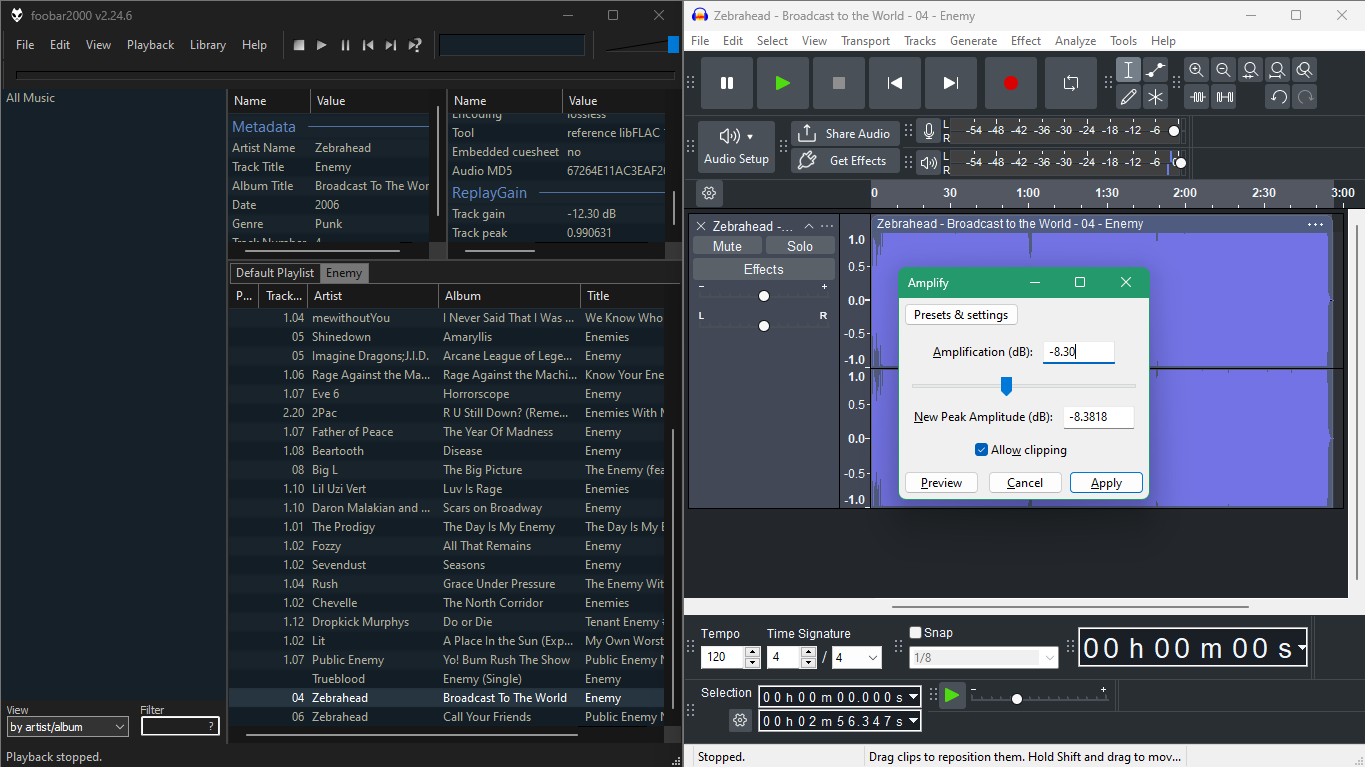Click Apply in the Amplify dialog
This screenshot has width=1365, height=767.
tap(1105, 483)
